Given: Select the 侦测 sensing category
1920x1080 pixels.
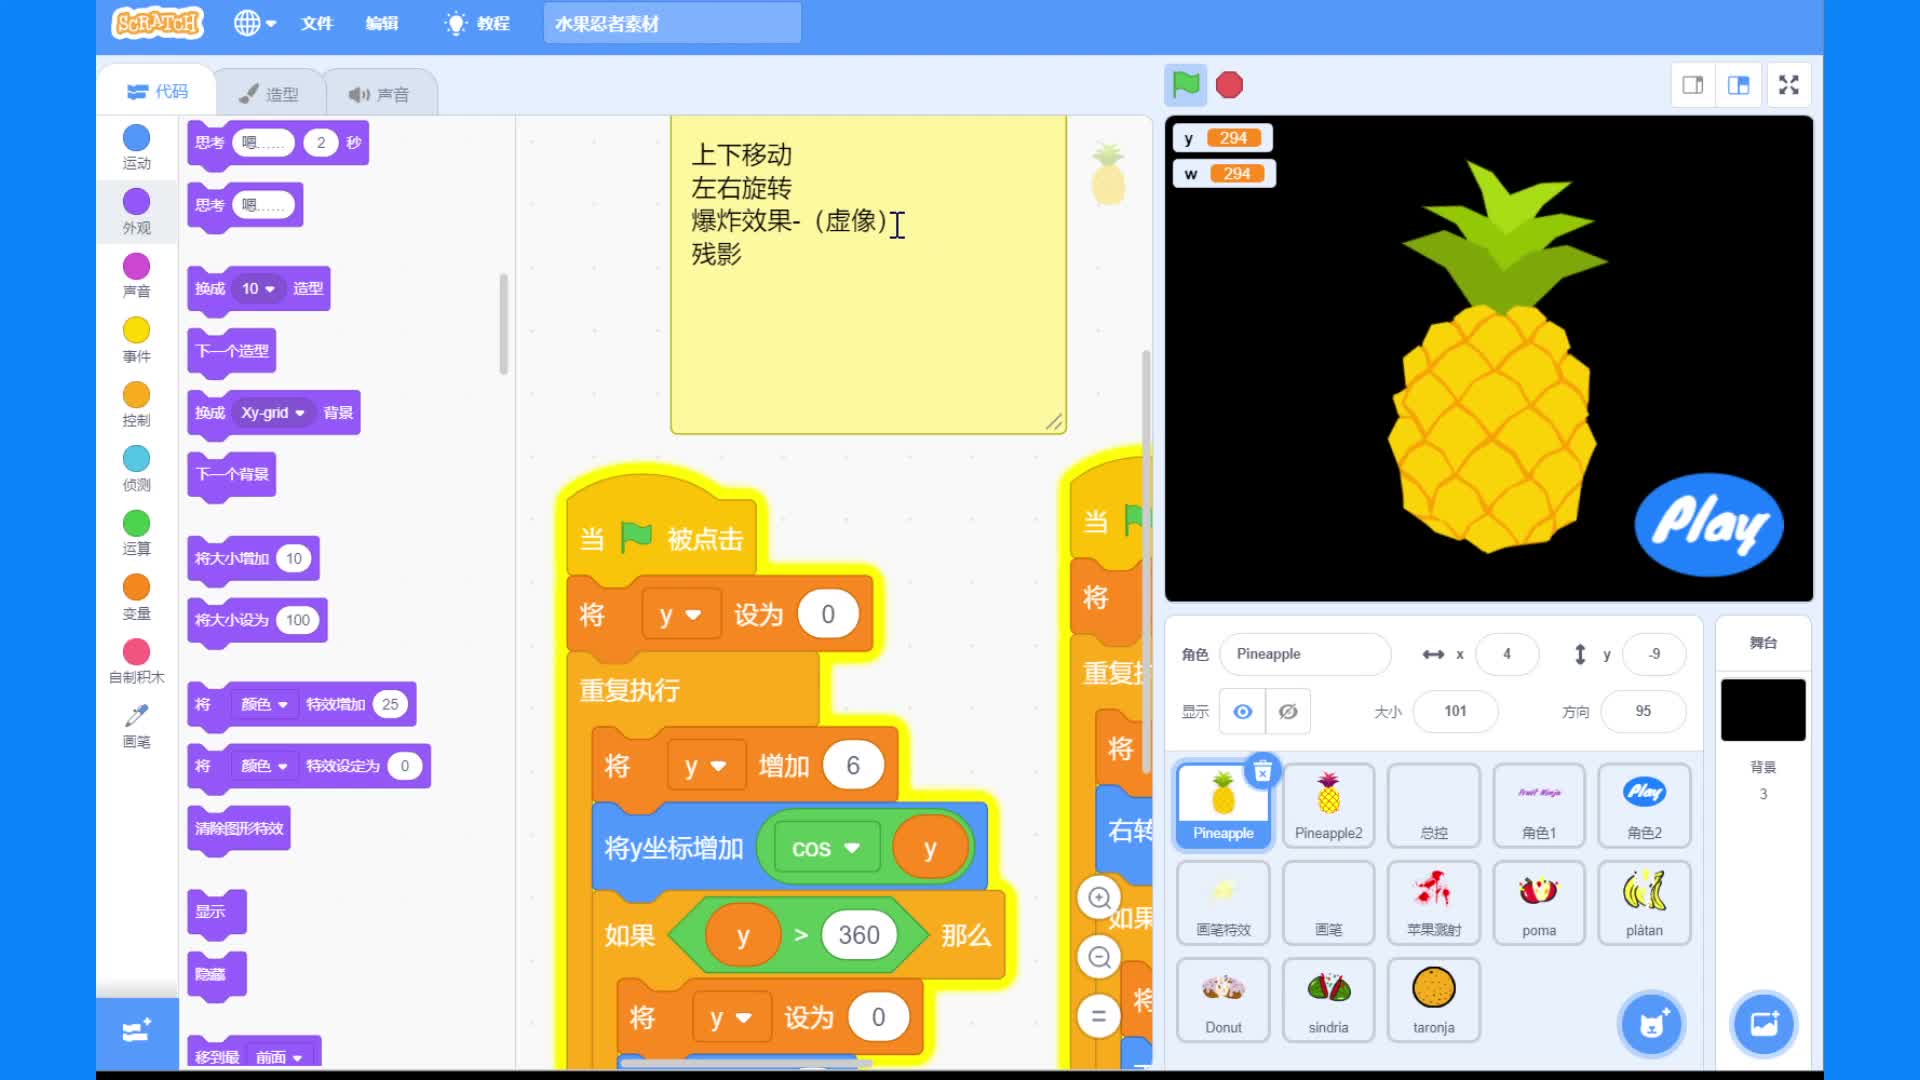Looking at the screenshot, I should pos(136,469).
